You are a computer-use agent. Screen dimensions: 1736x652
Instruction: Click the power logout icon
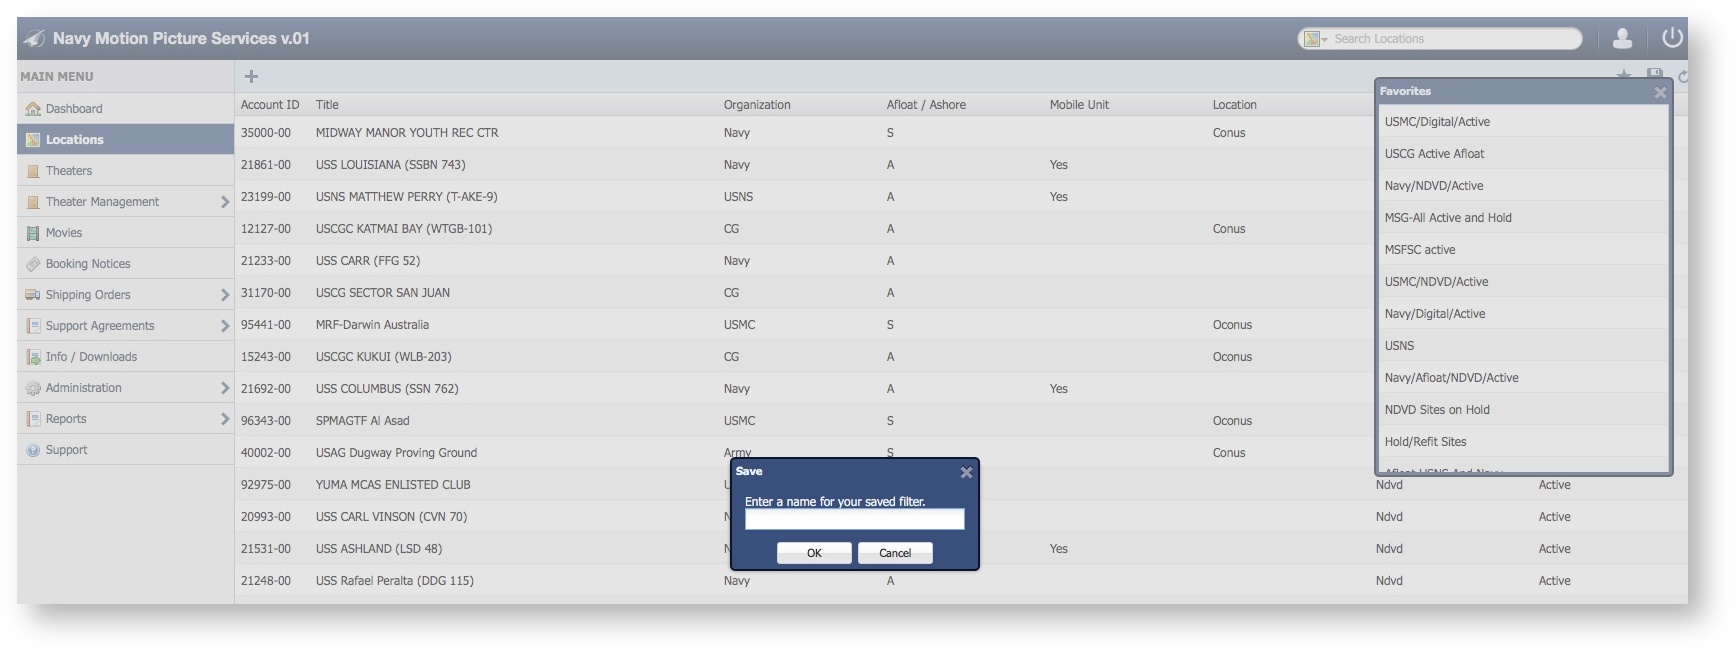tap(1672, 38)
